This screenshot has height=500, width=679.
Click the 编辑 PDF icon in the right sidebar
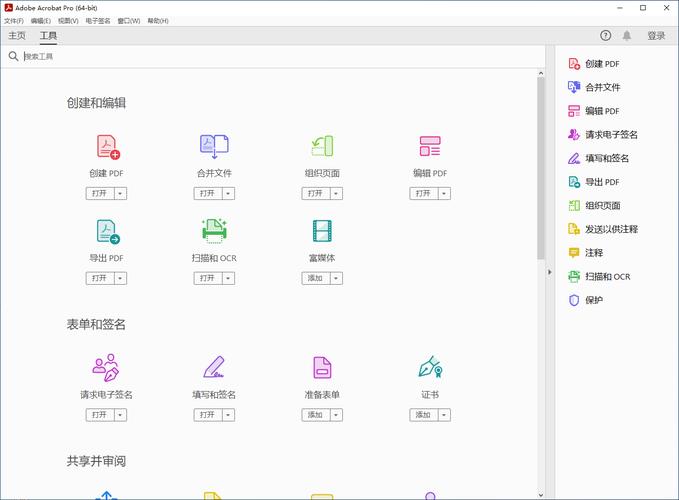point(574,111)
